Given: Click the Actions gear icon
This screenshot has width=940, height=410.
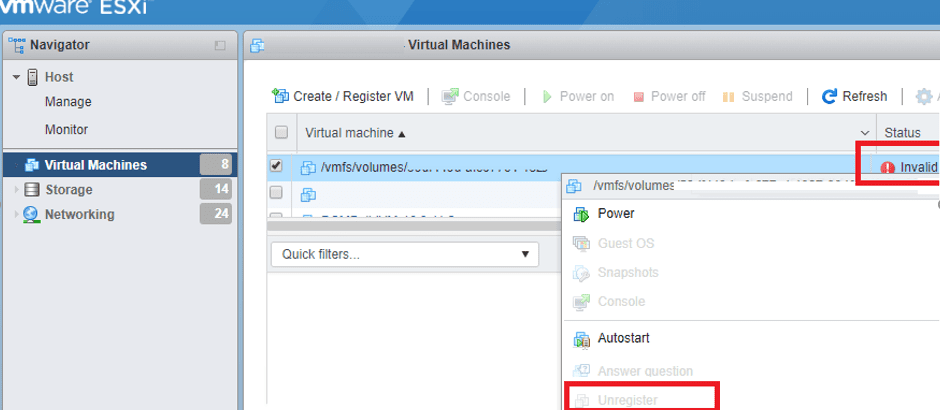Looking at the screenshot, I should coord(924,97).
